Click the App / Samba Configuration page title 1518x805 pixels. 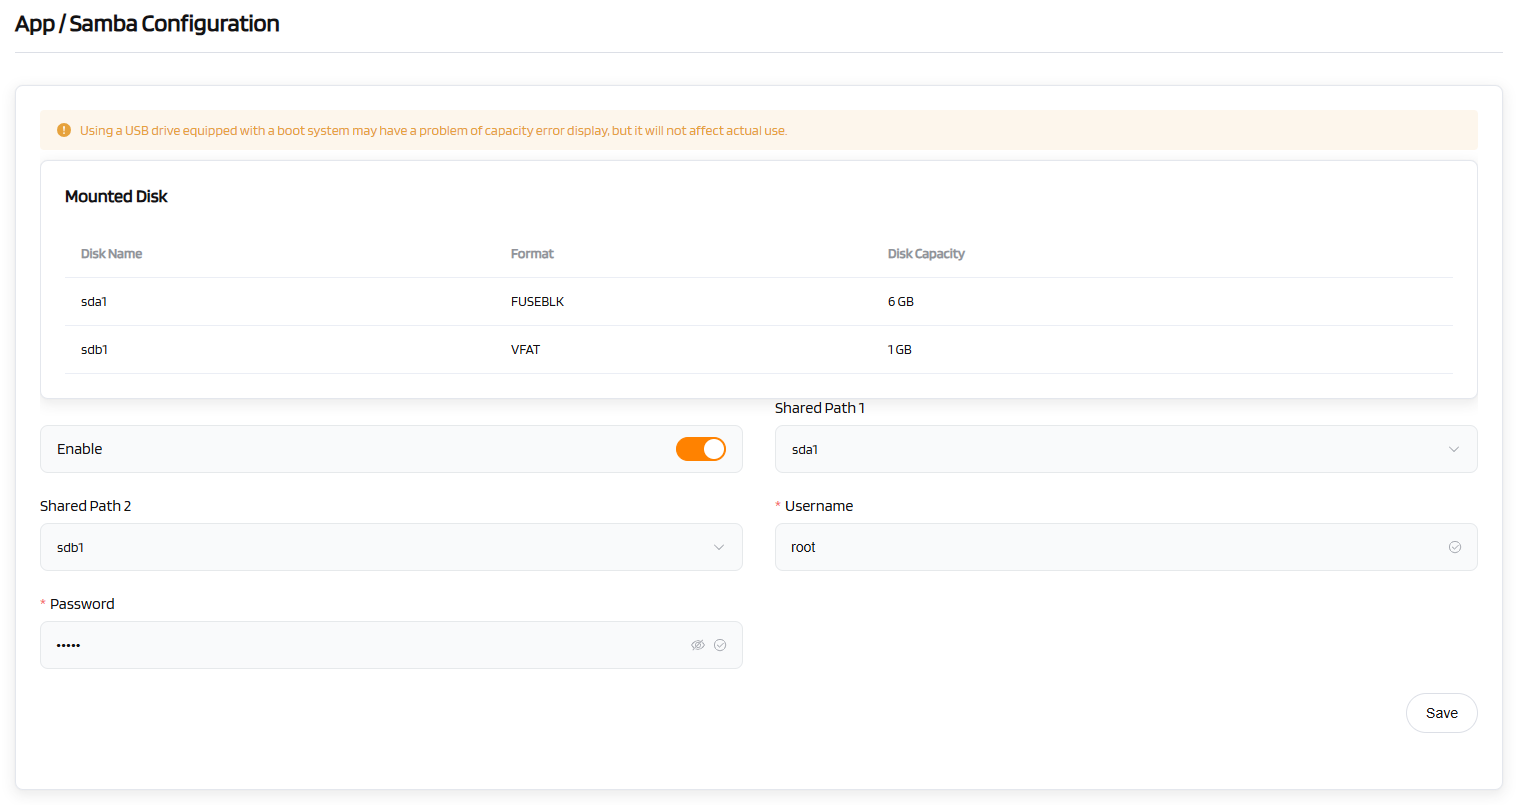147,24
